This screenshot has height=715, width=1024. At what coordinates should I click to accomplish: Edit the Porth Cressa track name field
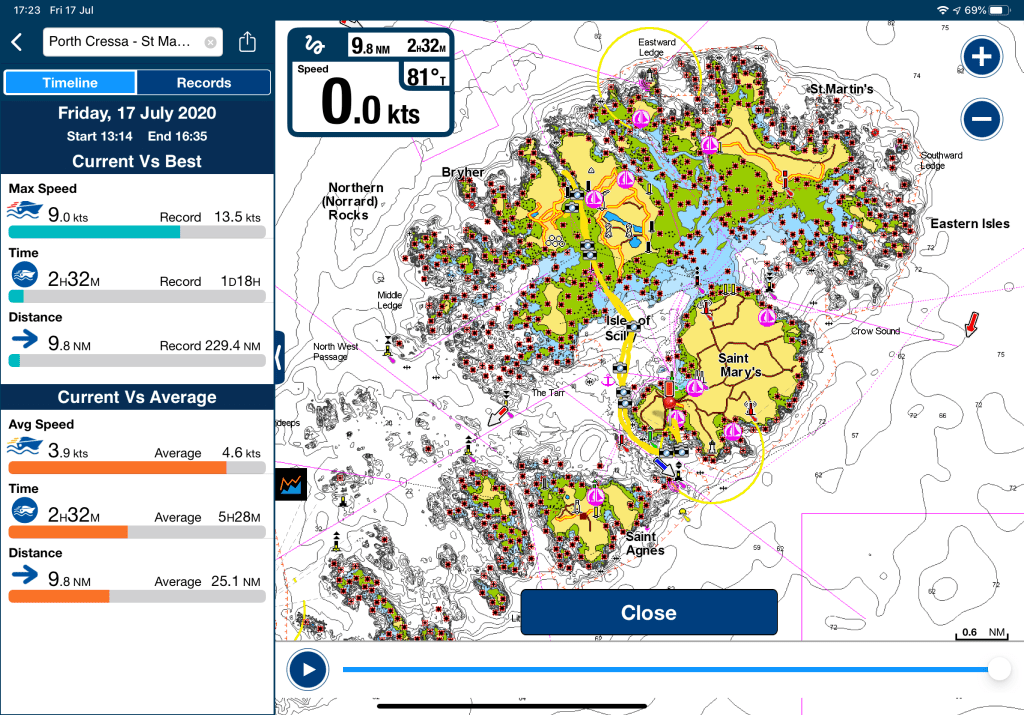tap(120, 42)
